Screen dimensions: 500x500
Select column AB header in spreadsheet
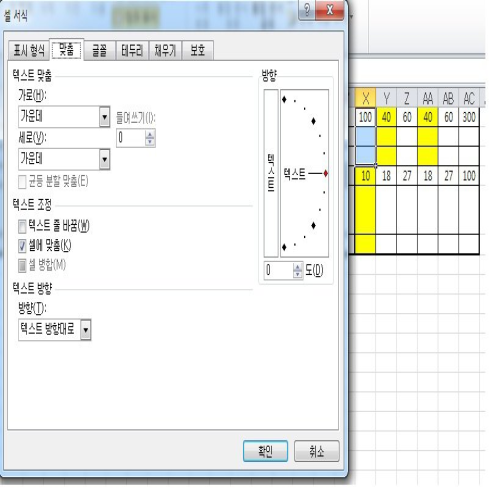click(x=448, y=98)
